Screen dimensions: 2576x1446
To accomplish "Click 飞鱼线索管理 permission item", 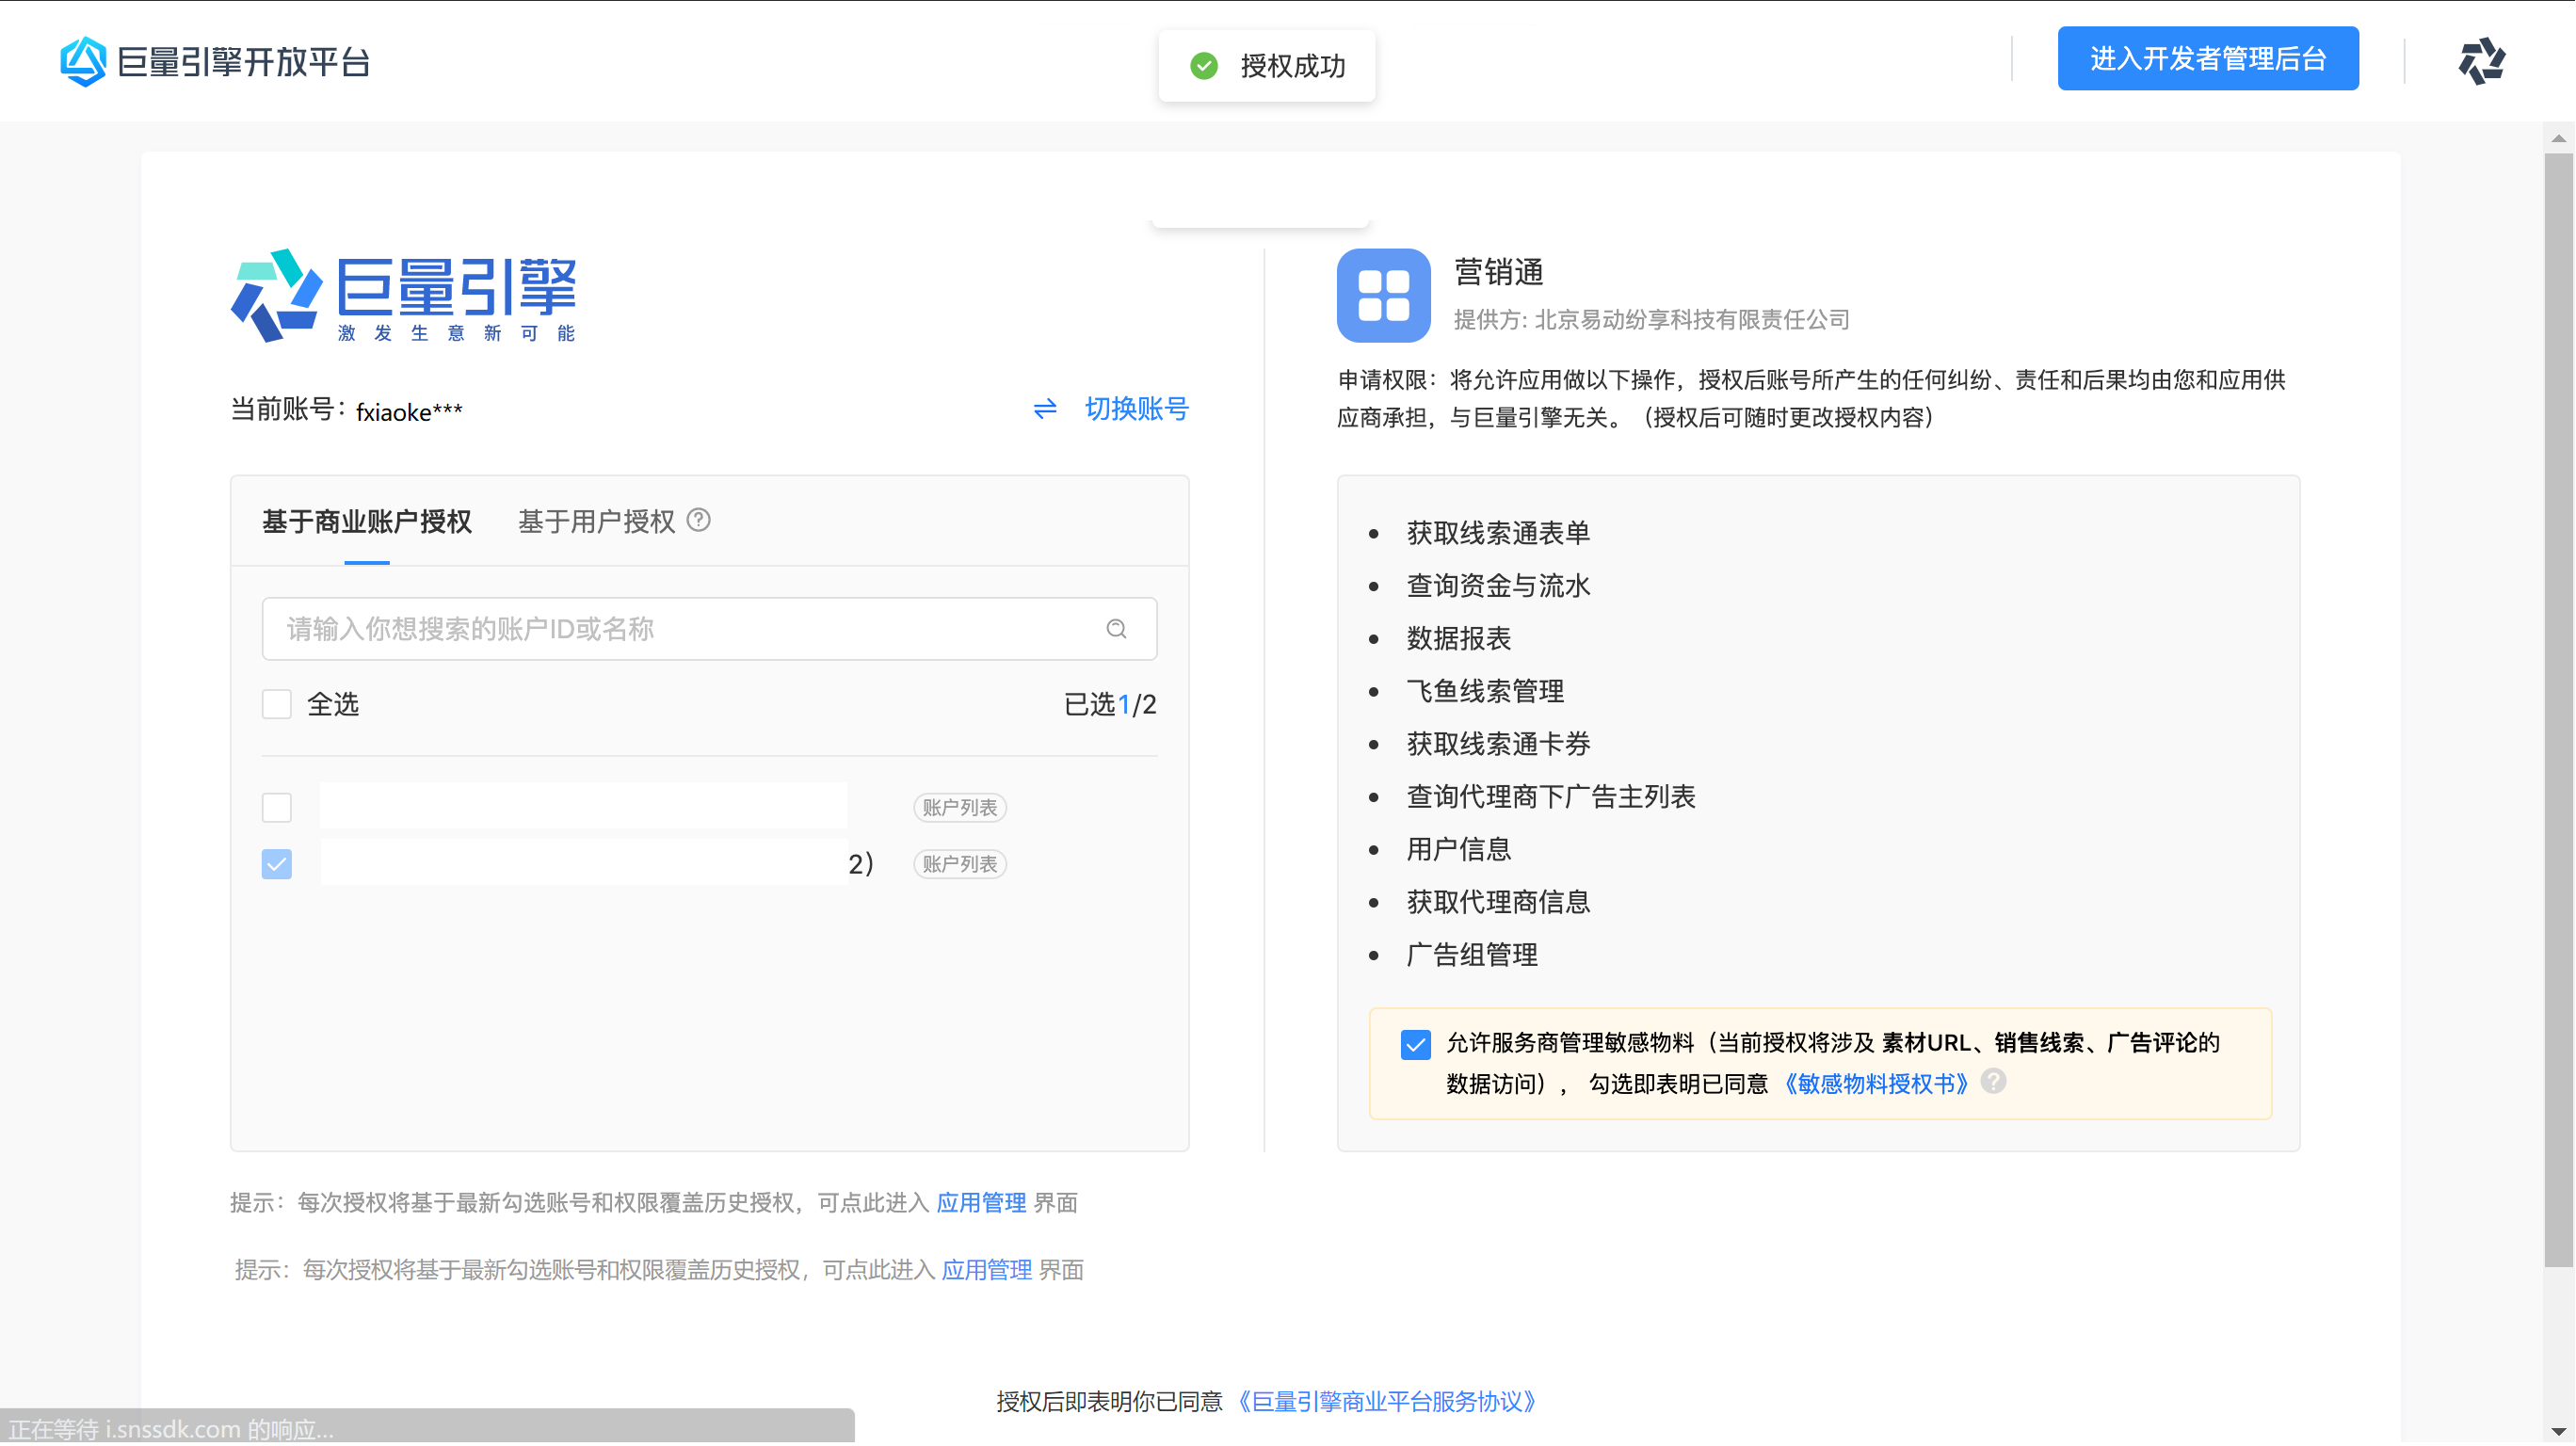I will (1485, 692).
